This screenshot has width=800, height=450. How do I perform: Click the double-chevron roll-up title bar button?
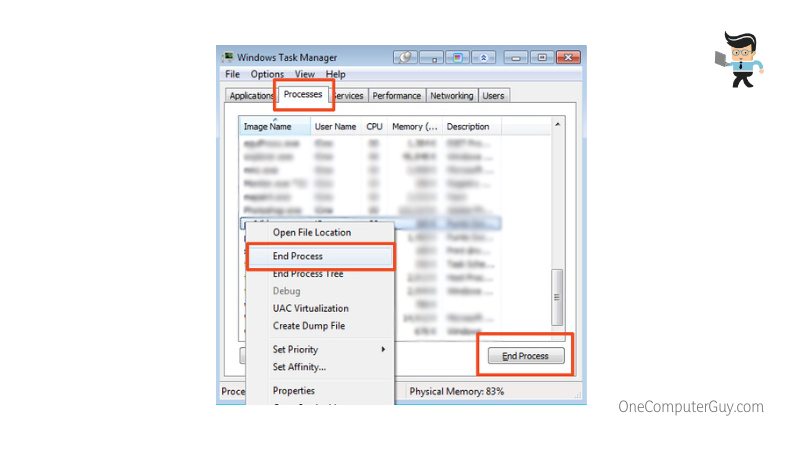tap(483, 57)
